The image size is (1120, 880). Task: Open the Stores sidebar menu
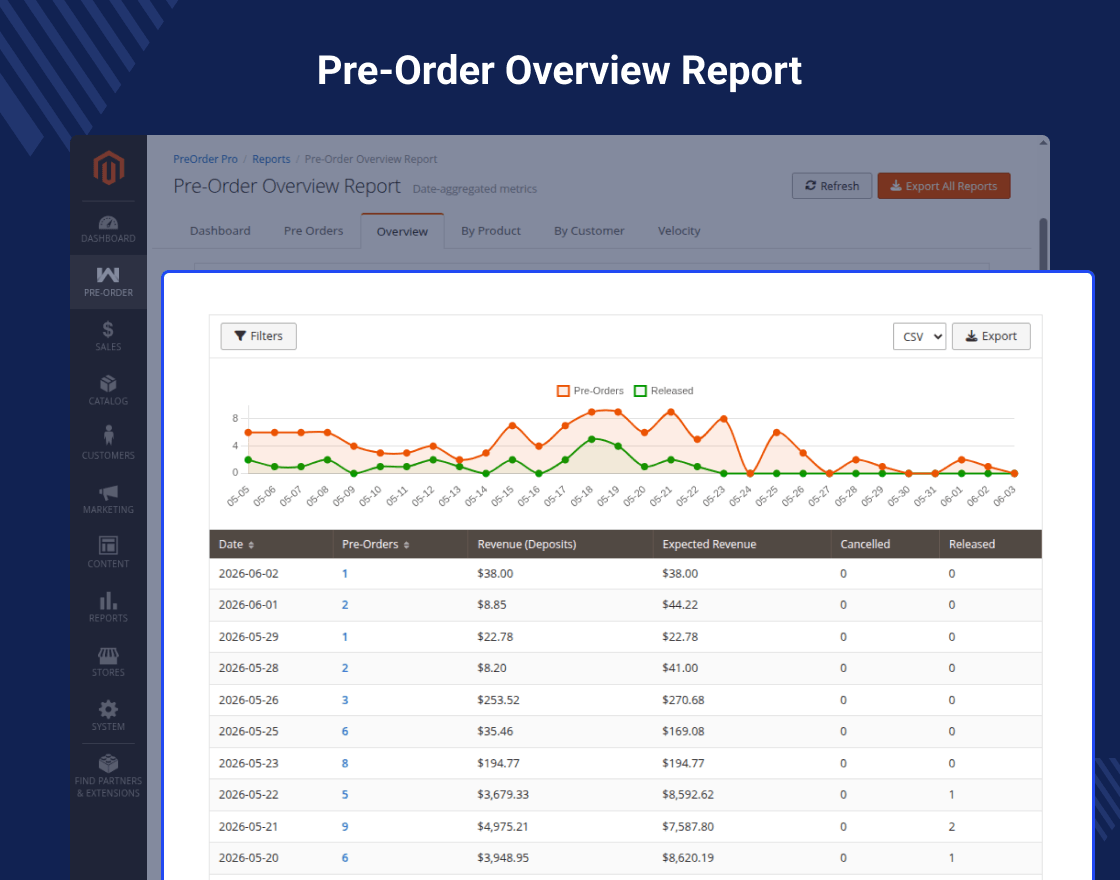[x=109, y=661]
